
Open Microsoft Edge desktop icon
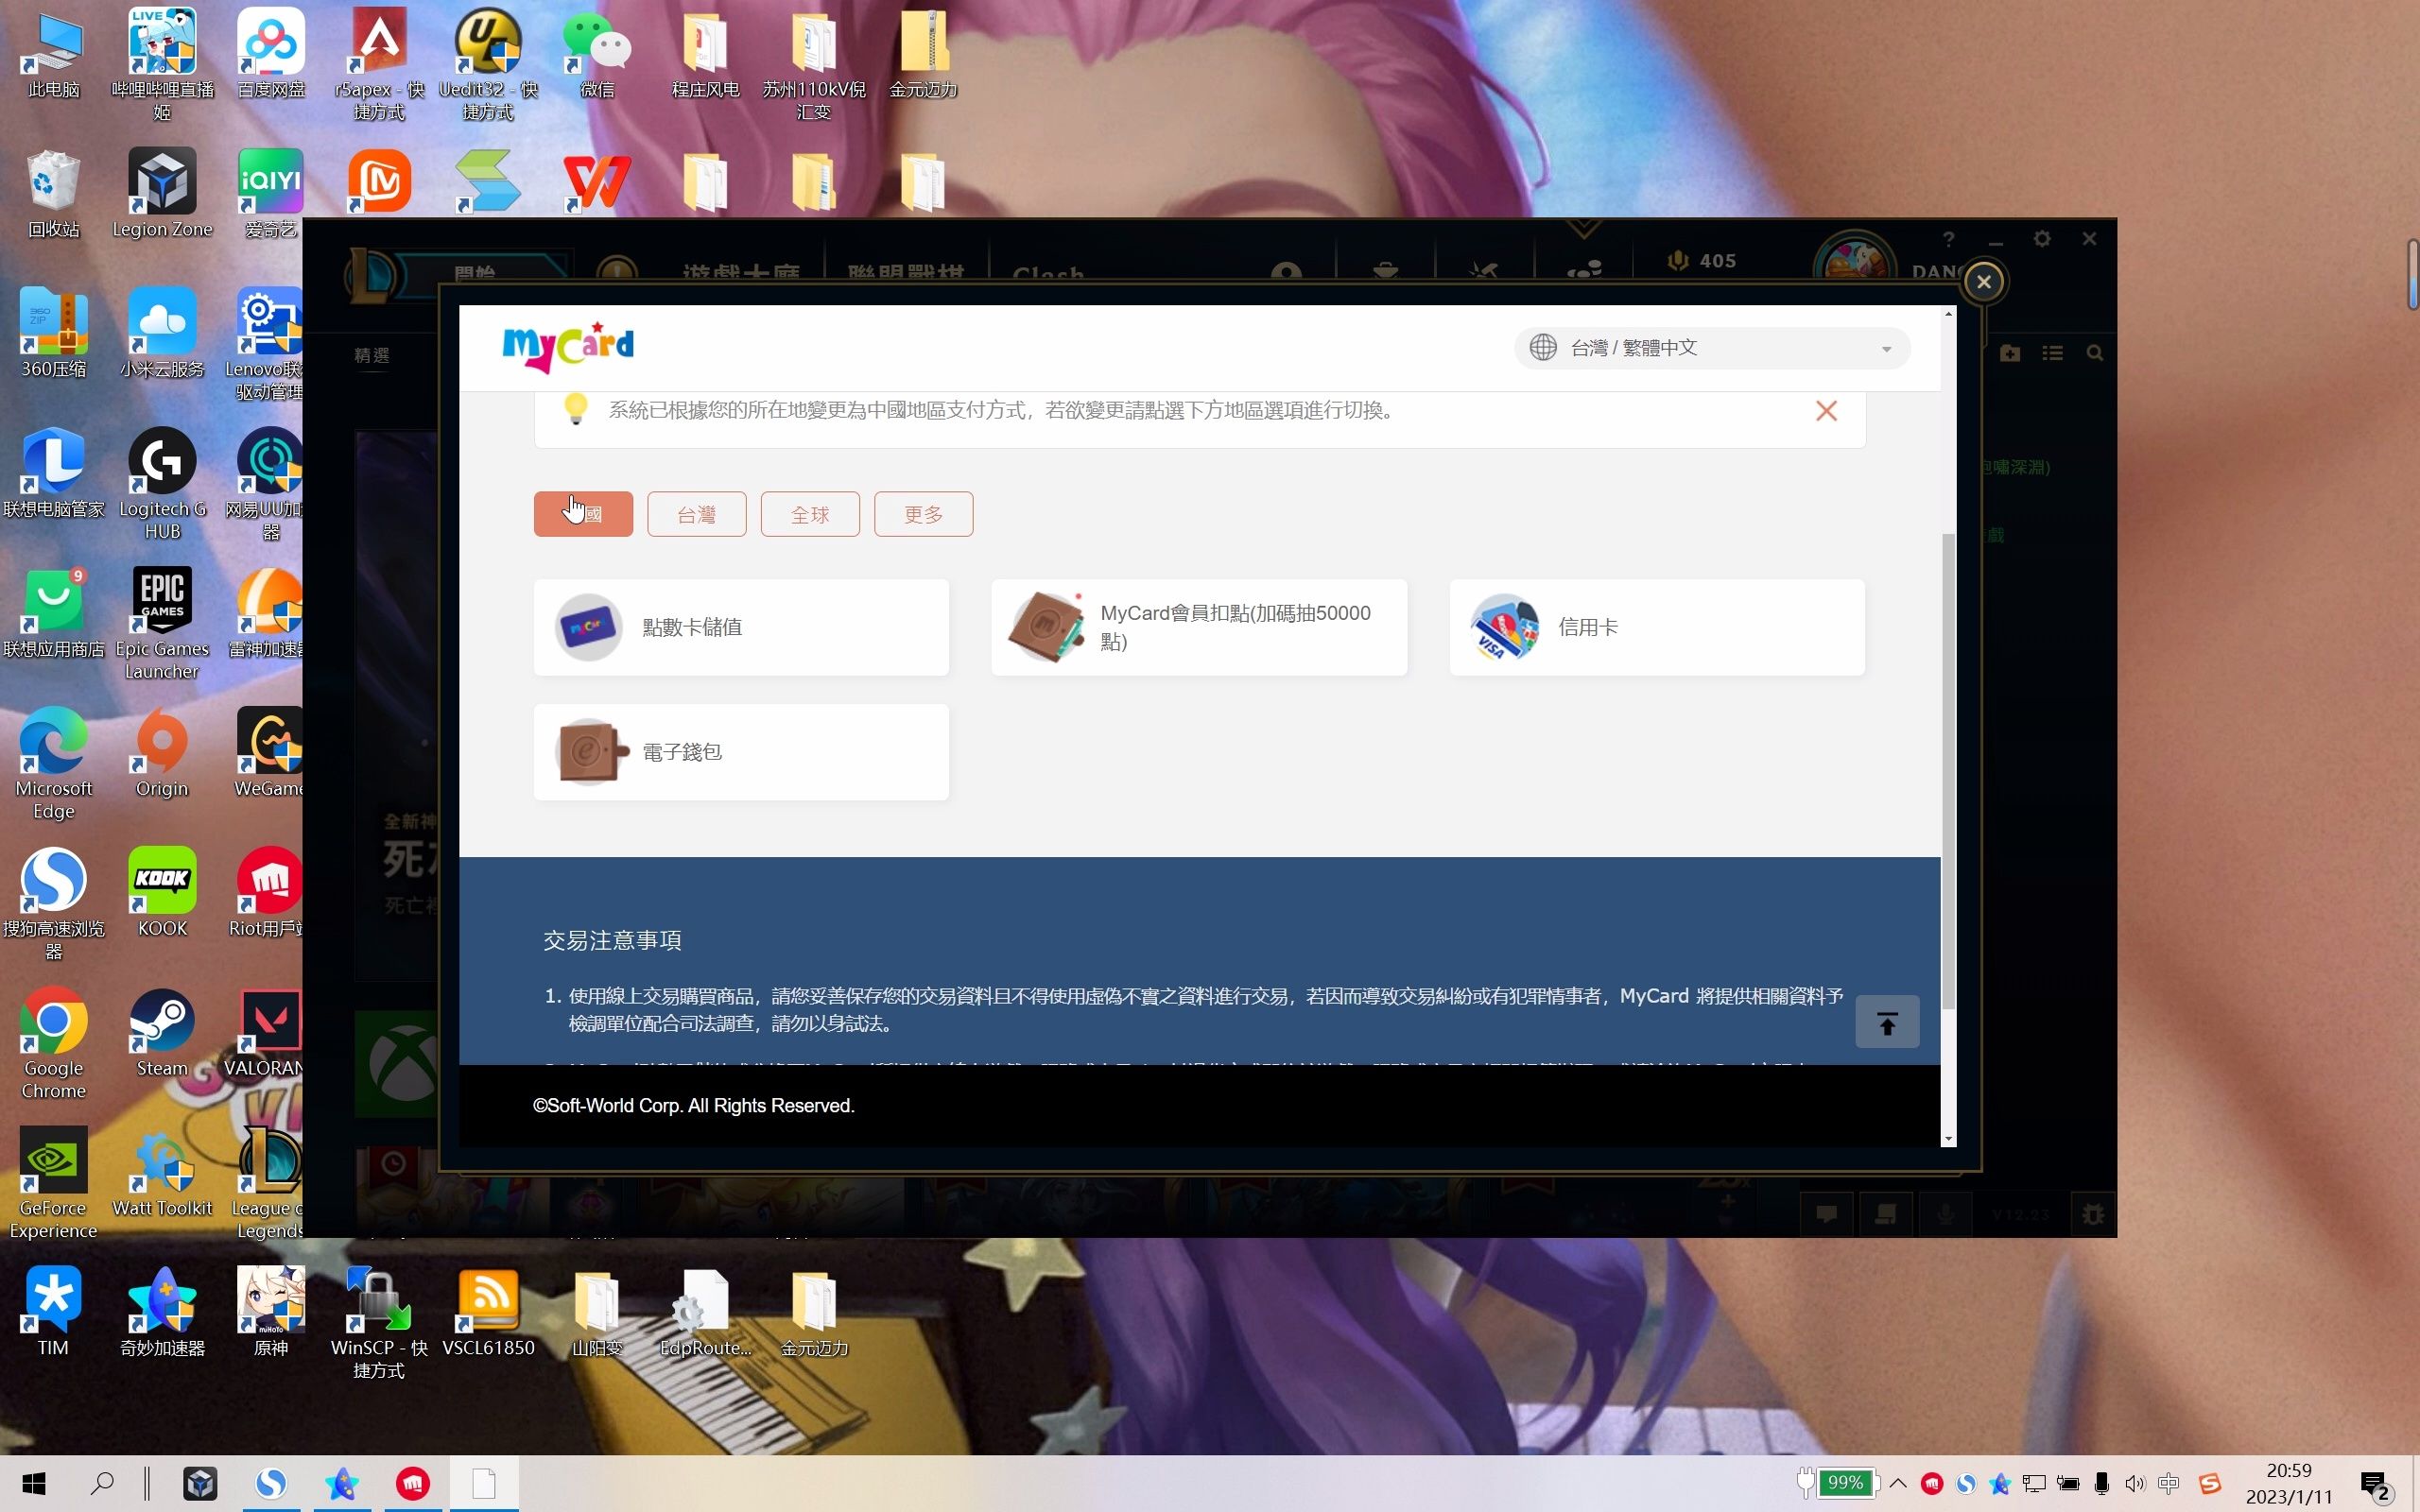[x=54, y=765]
